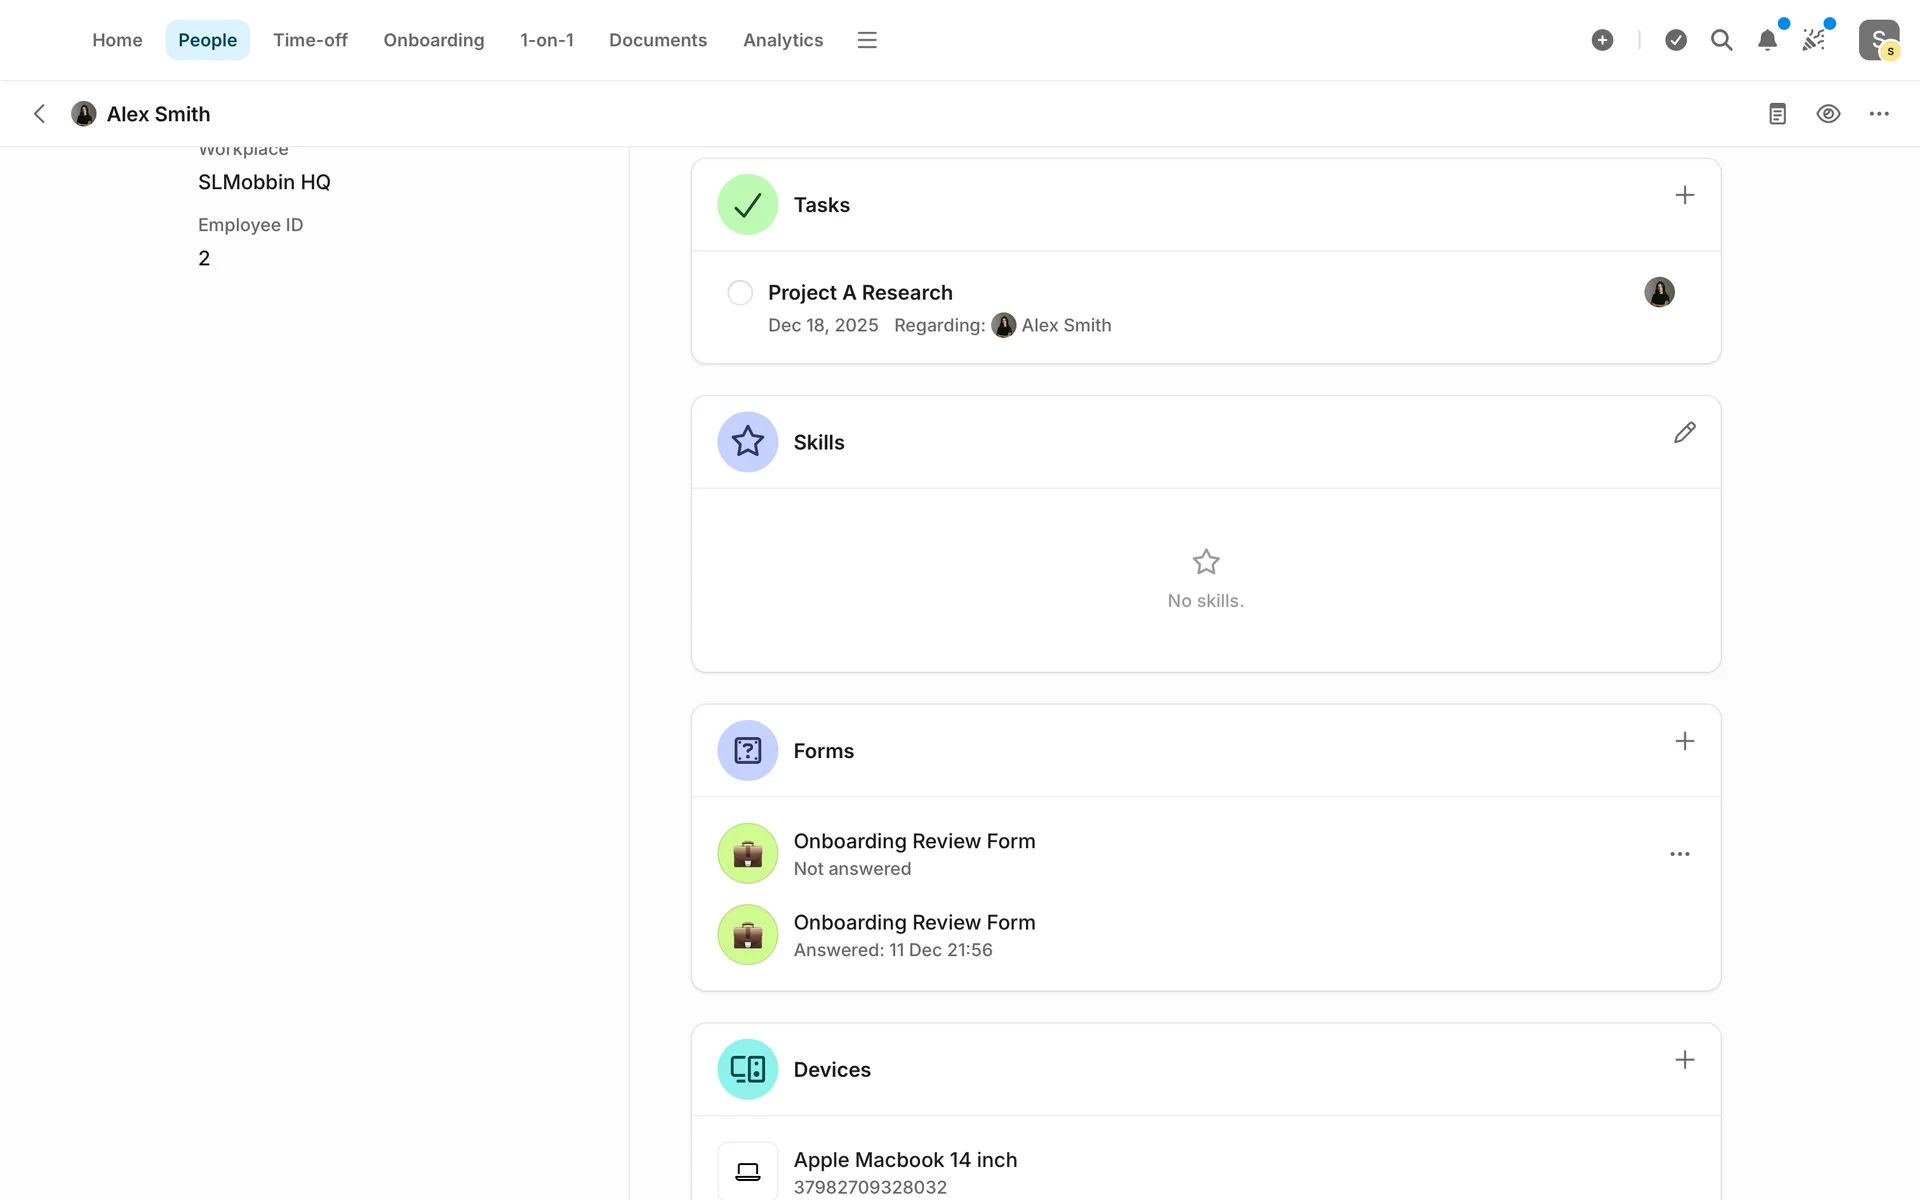
Task: Open the Apple Macbook 14 inch device
Action: coord(904,1160)
